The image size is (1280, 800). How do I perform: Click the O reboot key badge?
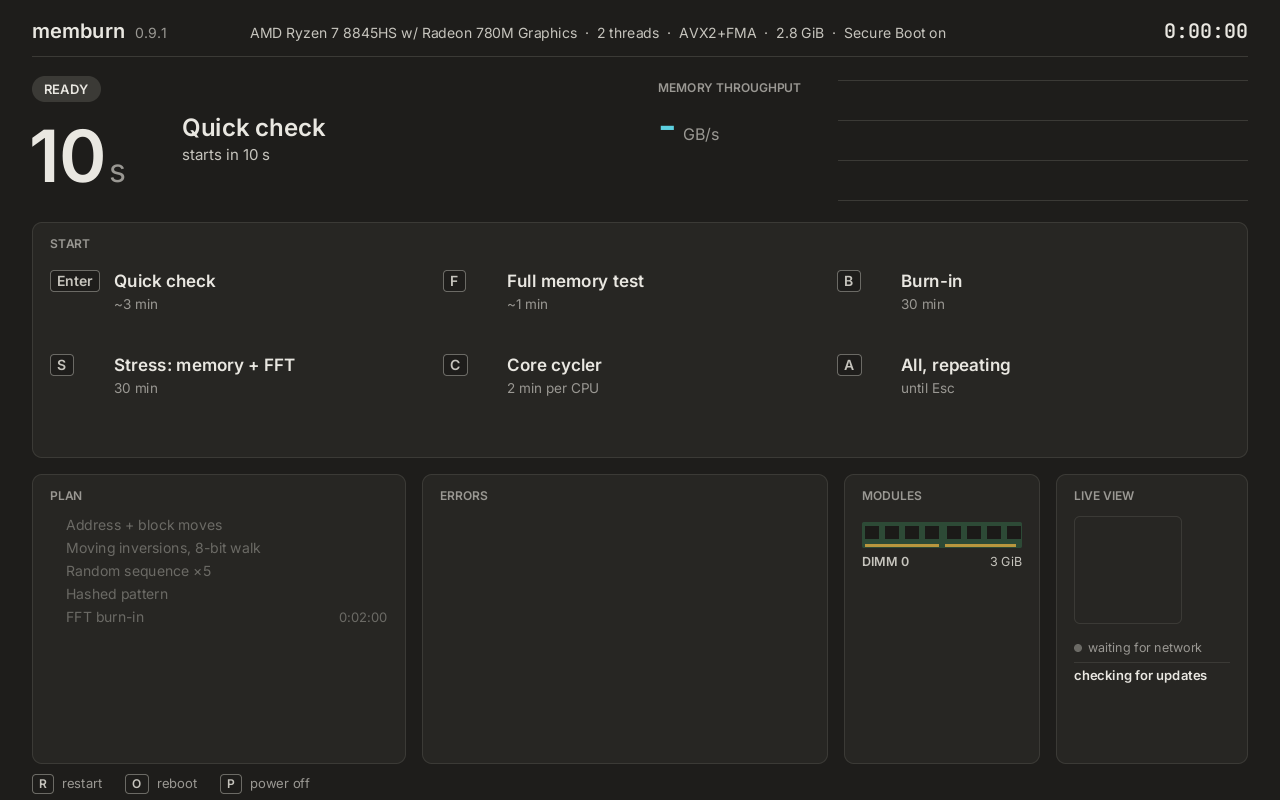[x=137, y=784]
